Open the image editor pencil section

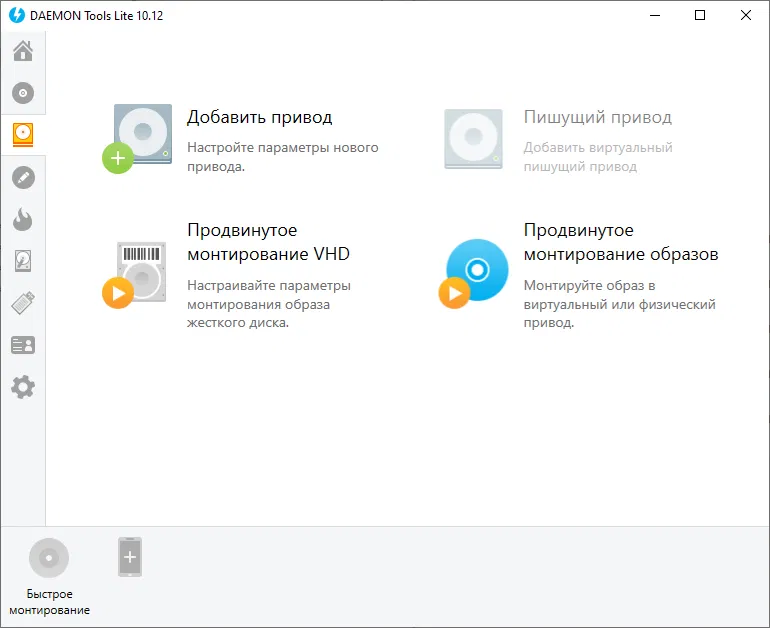(23, 177)
